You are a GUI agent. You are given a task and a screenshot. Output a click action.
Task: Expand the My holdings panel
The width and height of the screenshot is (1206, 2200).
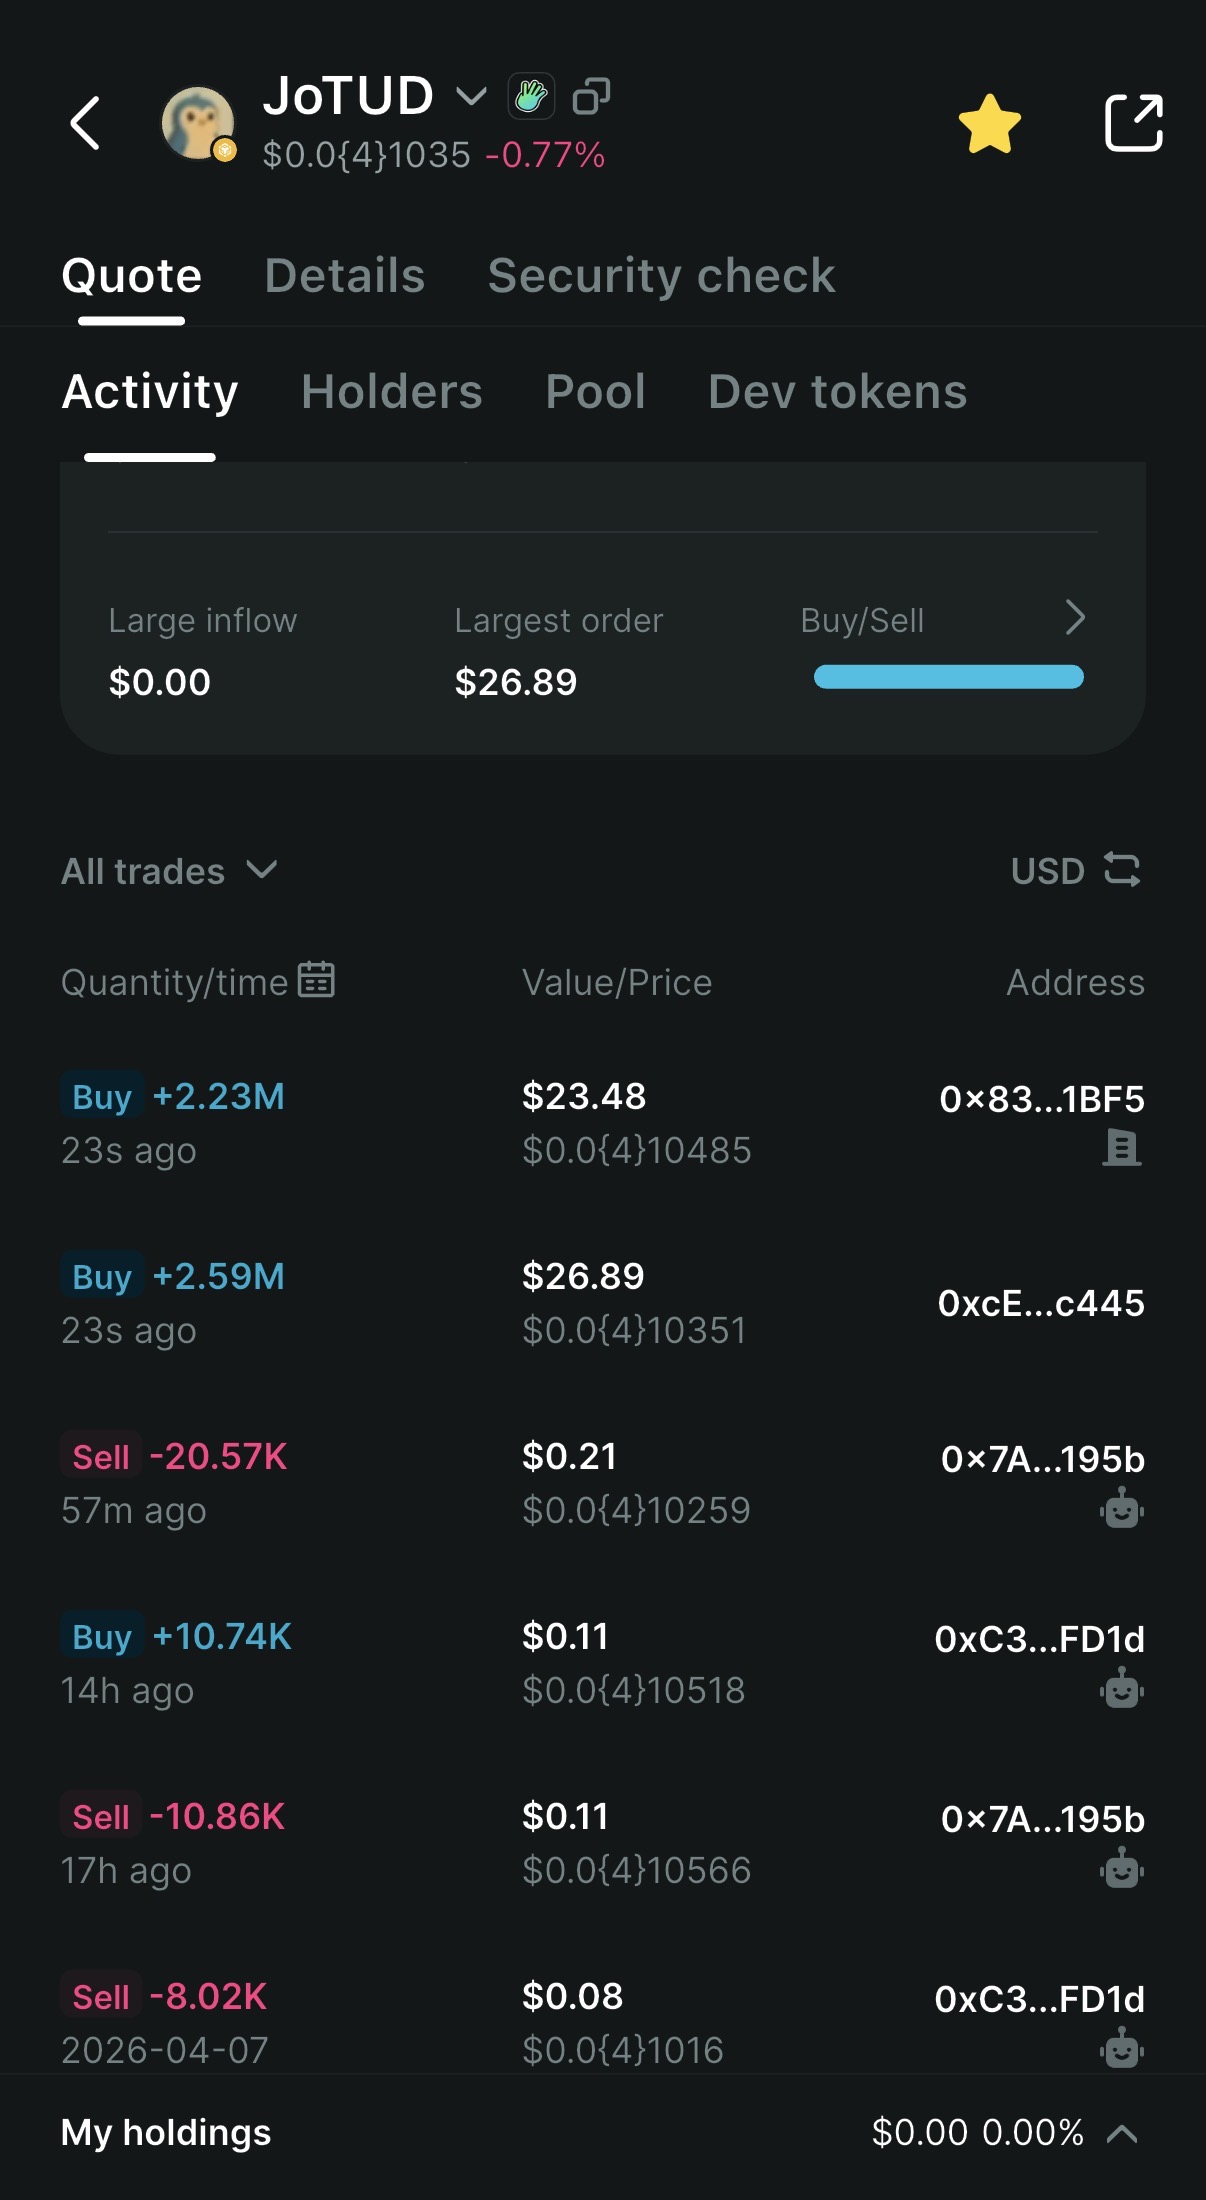pos(1122,2133)
